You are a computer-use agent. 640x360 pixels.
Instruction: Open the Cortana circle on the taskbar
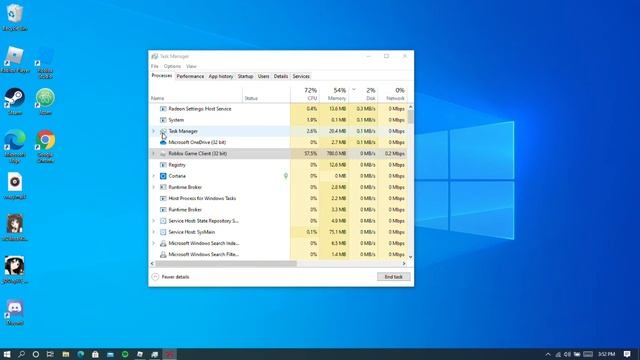point(36,354)
